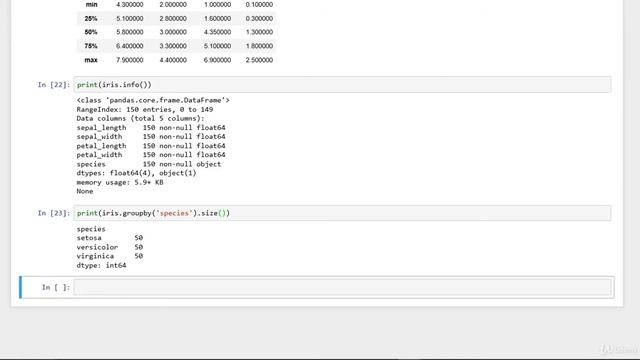Select the In [23] groupby code cell
640x360 pixels.
tap(342, 213)
